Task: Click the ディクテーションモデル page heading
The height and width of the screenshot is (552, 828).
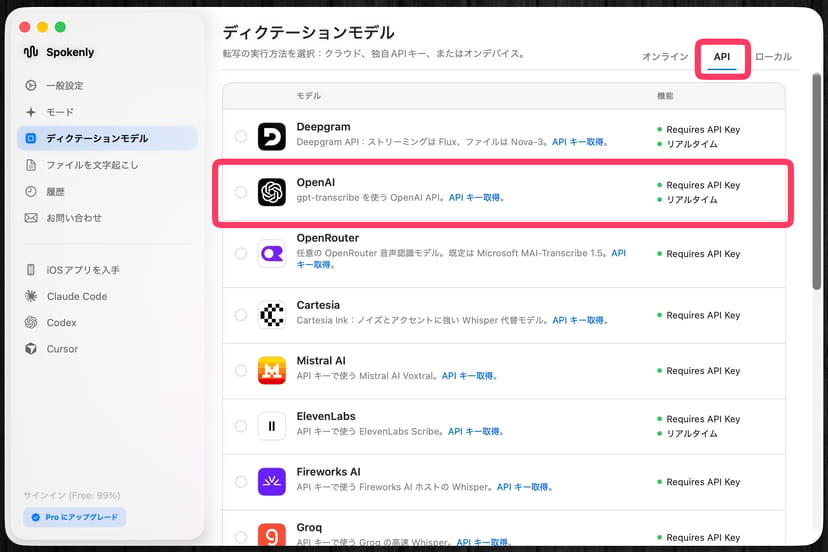Action: [308, 33]
